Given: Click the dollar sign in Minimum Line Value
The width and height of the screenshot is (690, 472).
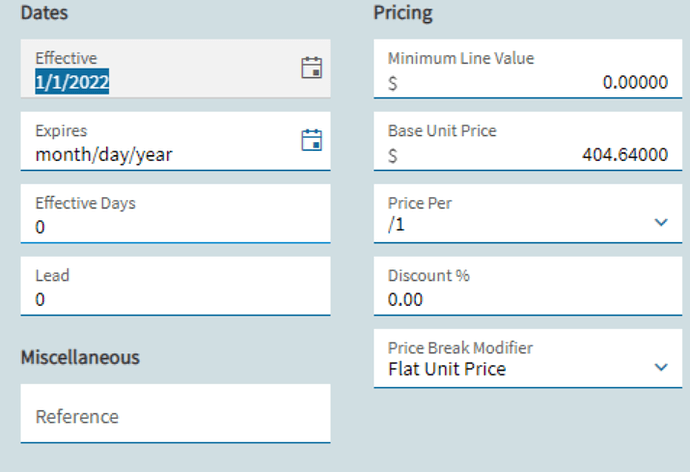Looking at the screenshot, I should coord(393,83).
